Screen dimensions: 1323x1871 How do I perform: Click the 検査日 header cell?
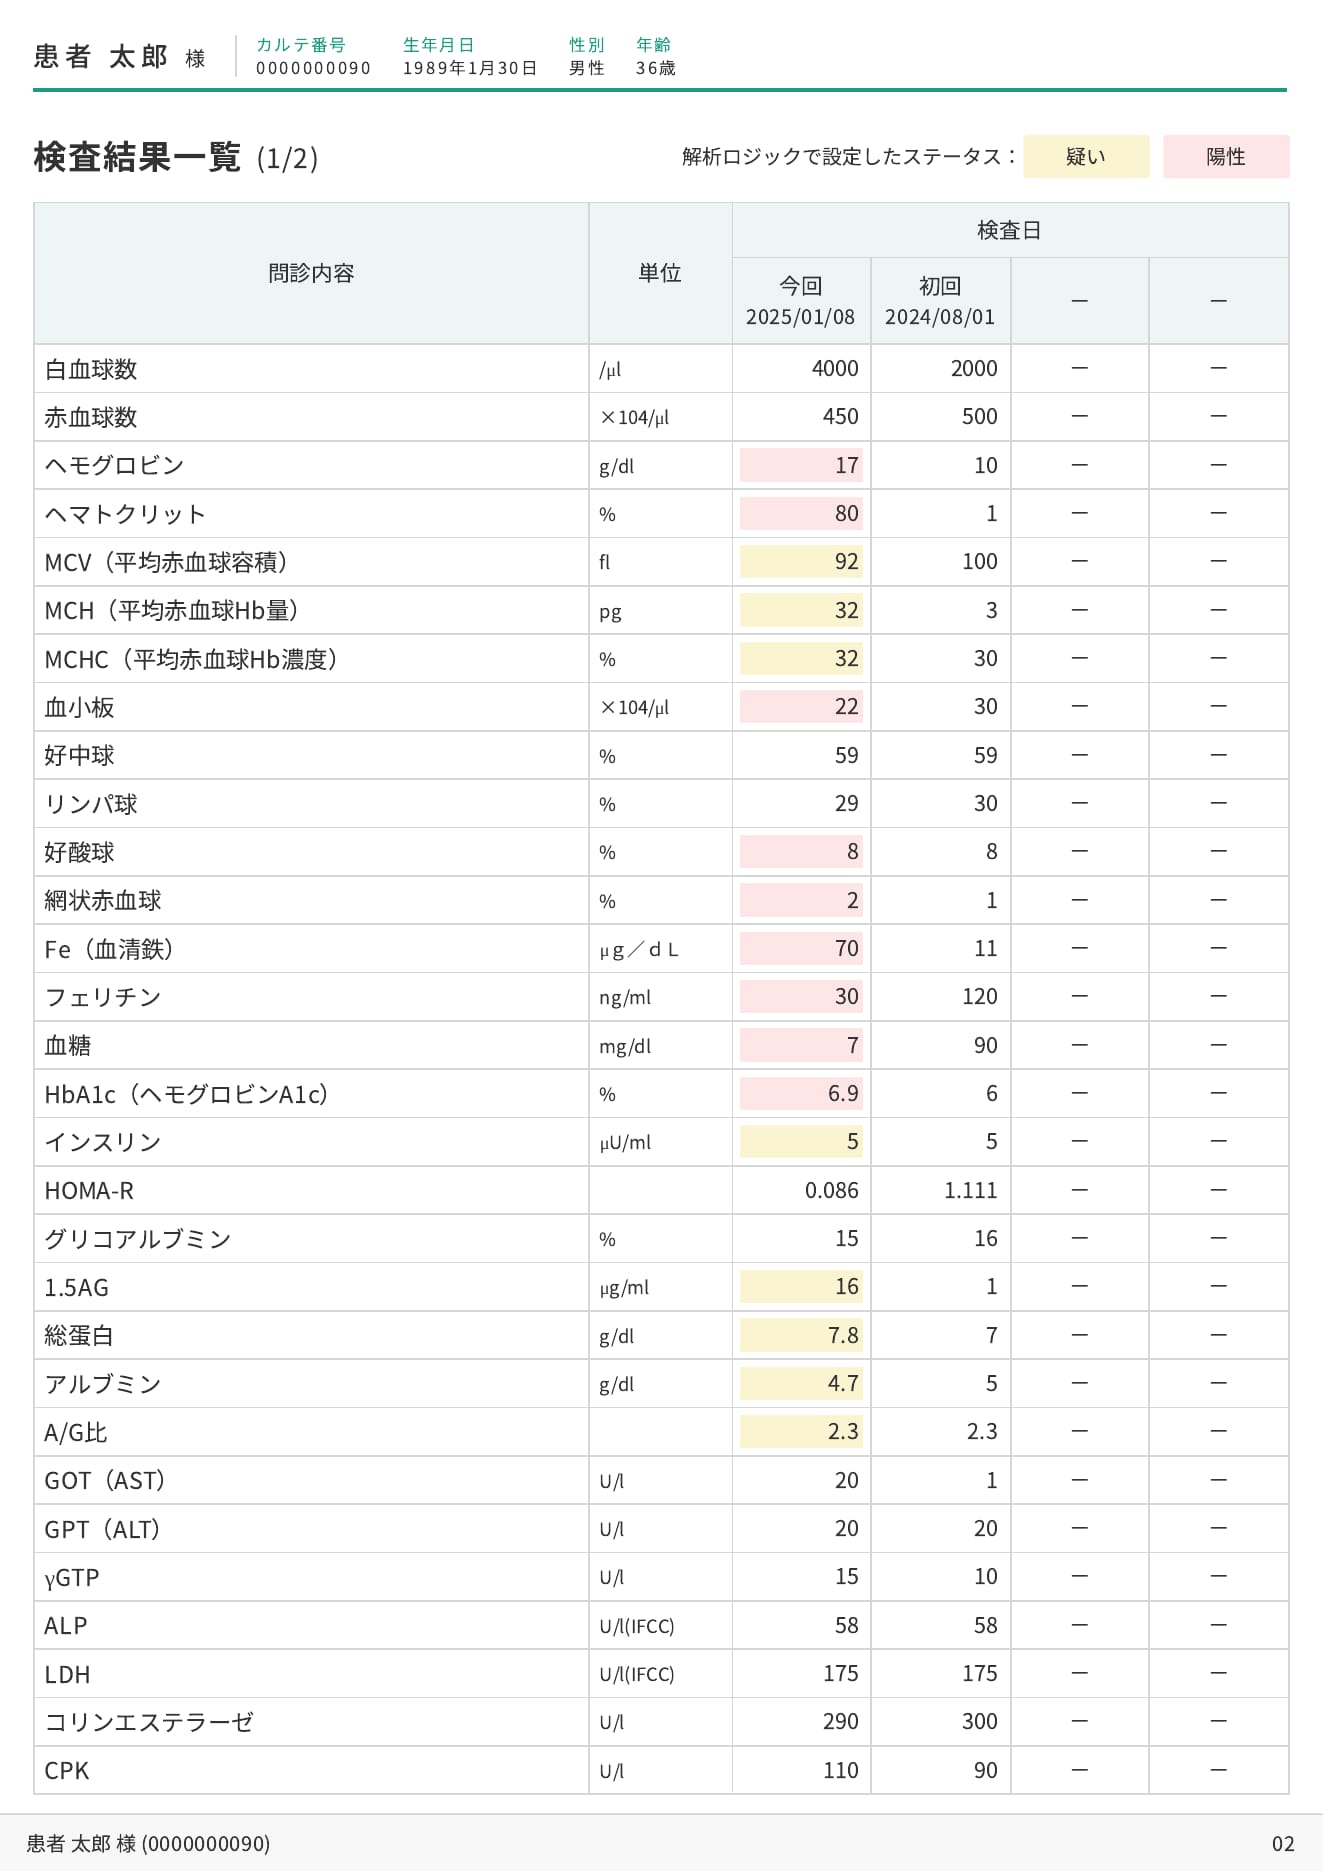click(x=1010, y=230)
